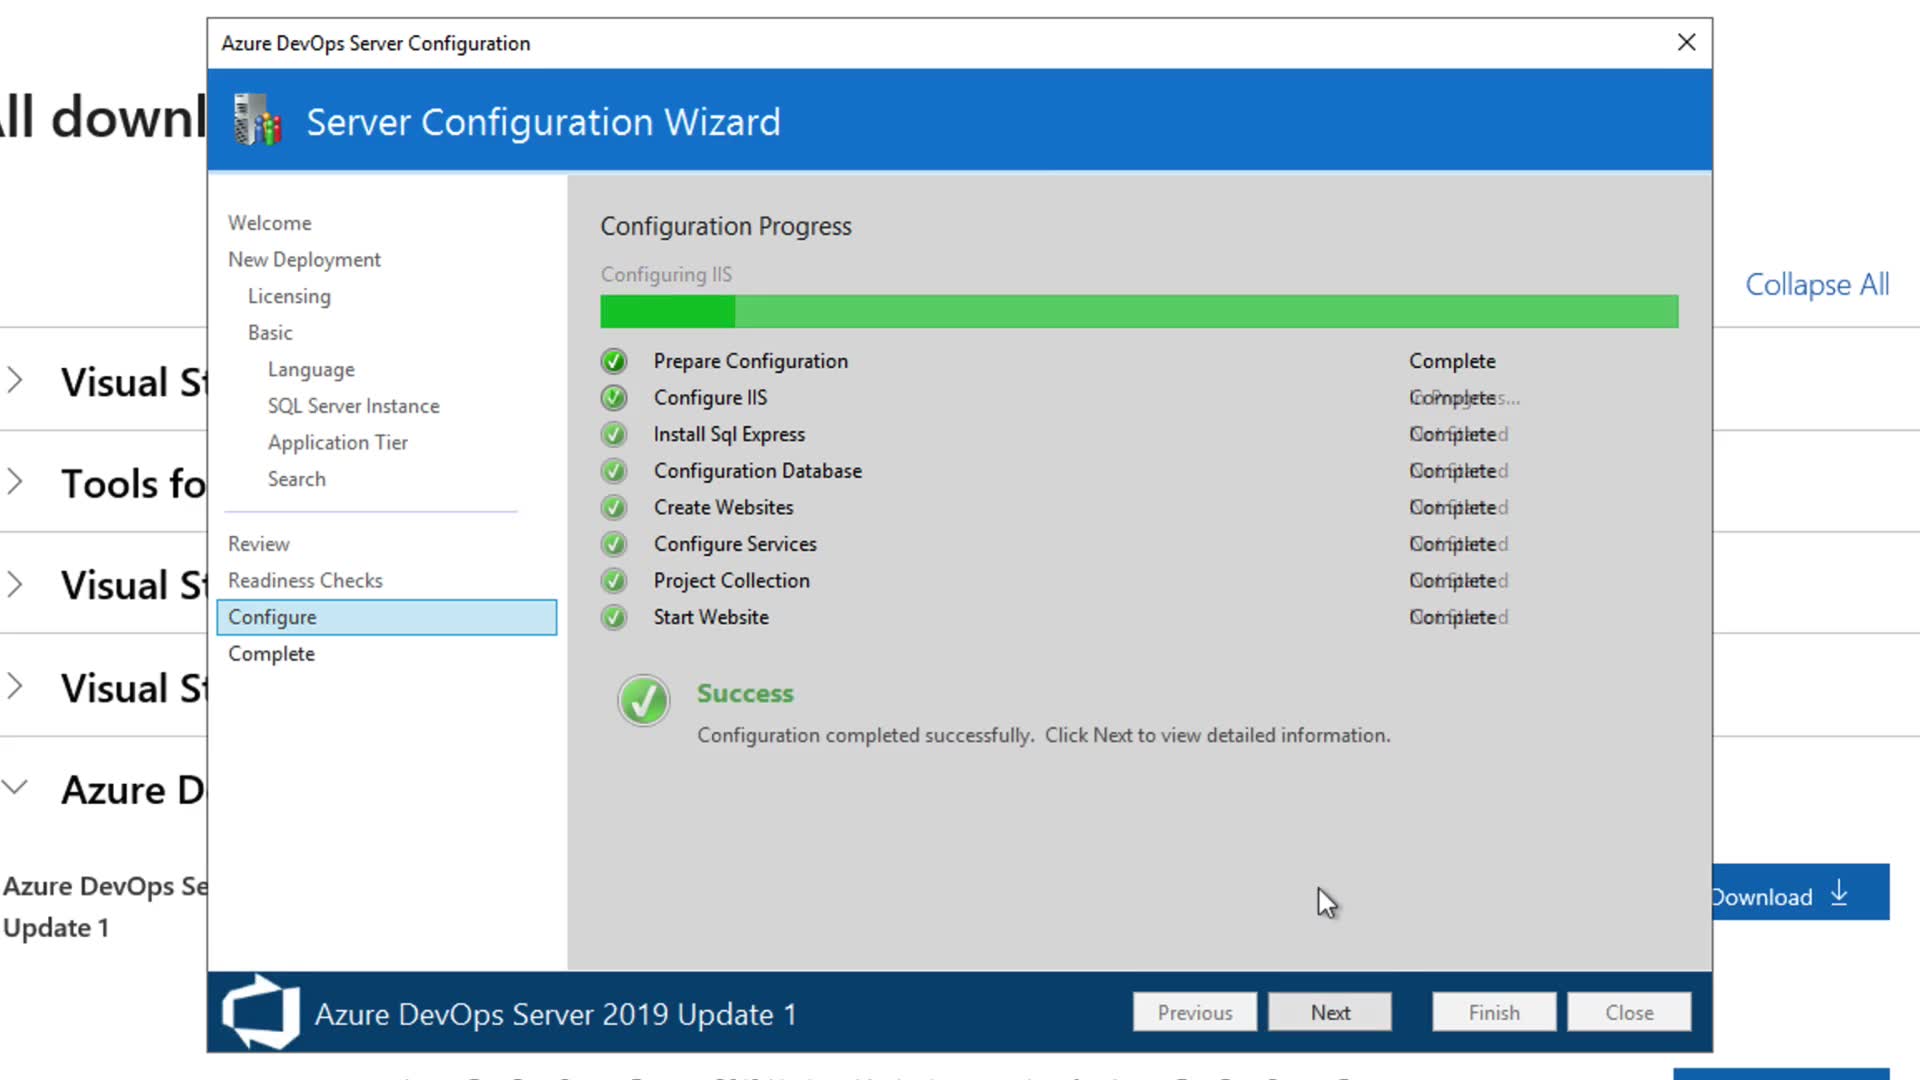Collapse the Azure D... section chevron
Viewport: 1920px width, 1080px height.
pyautogui.click(x=15, y=788)
